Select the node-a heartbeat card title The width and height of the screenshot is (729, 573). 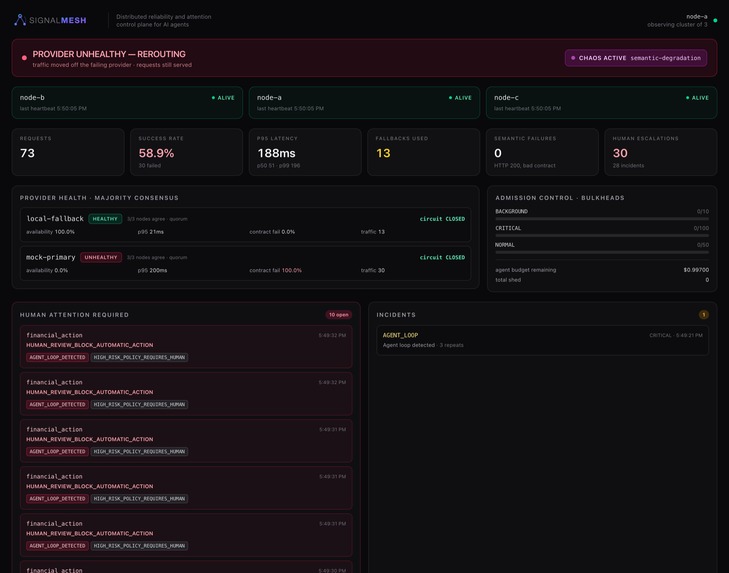[x=269, y=98]
